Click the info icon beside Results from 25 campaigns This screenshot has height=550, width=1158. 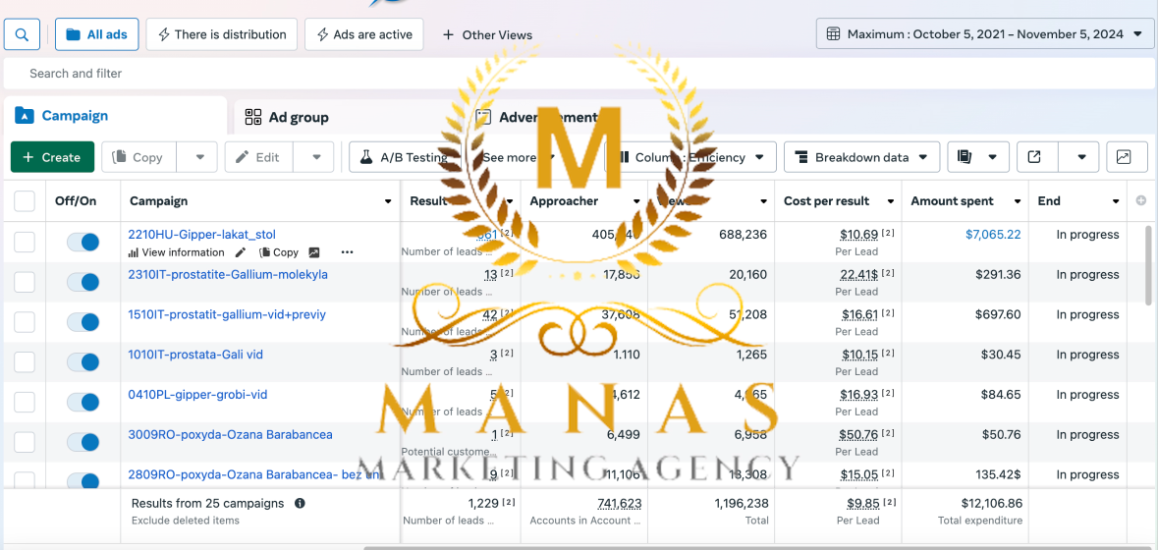300,503
